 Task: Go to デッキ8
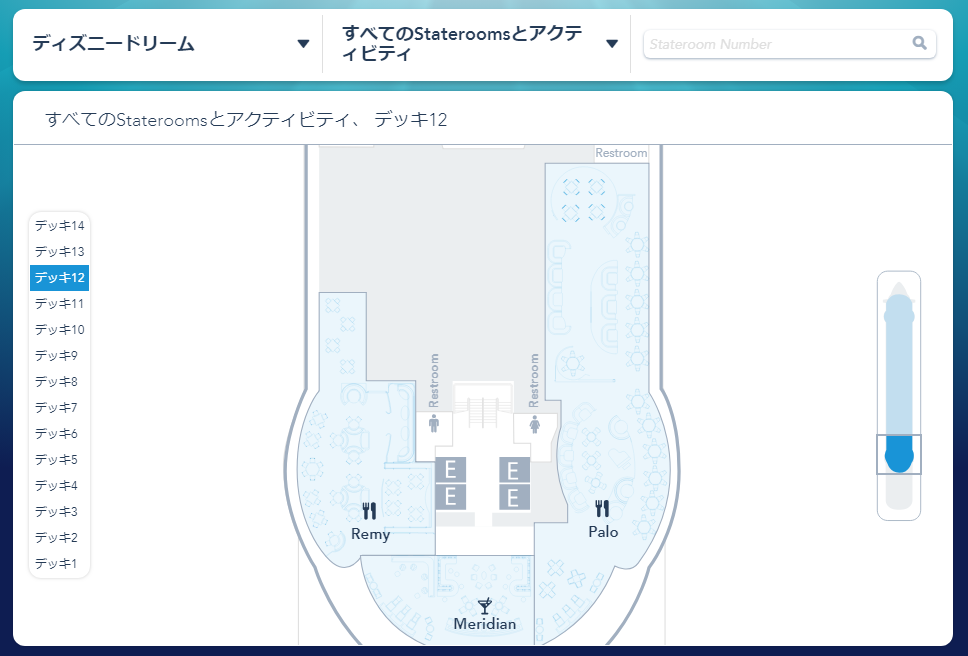(59, 381)
